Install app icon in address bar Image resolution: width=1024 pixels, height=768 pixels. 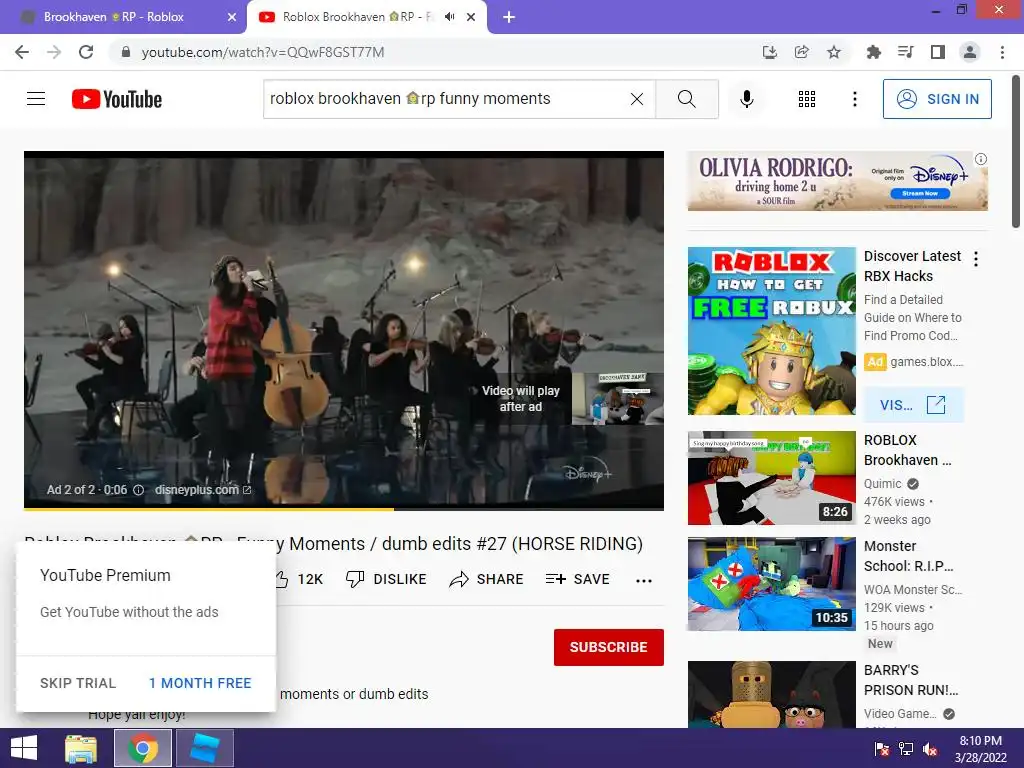pos(770,52)
